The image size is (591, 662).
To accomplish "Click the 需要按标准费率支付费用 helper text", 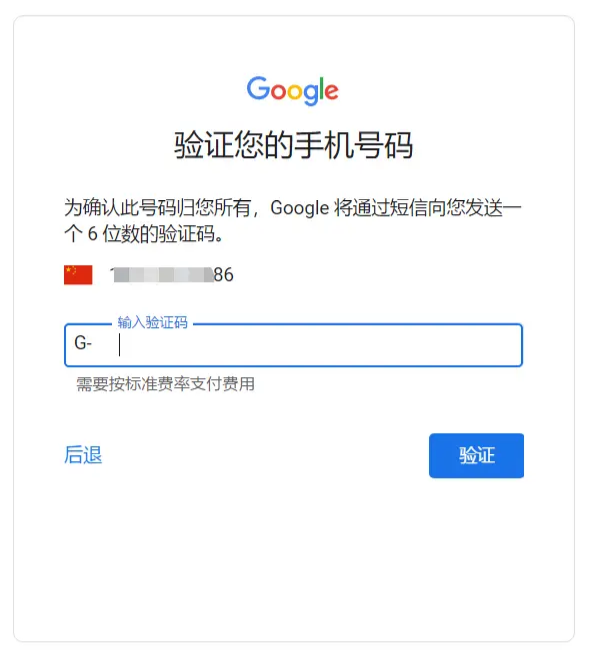I will point(165,384).
